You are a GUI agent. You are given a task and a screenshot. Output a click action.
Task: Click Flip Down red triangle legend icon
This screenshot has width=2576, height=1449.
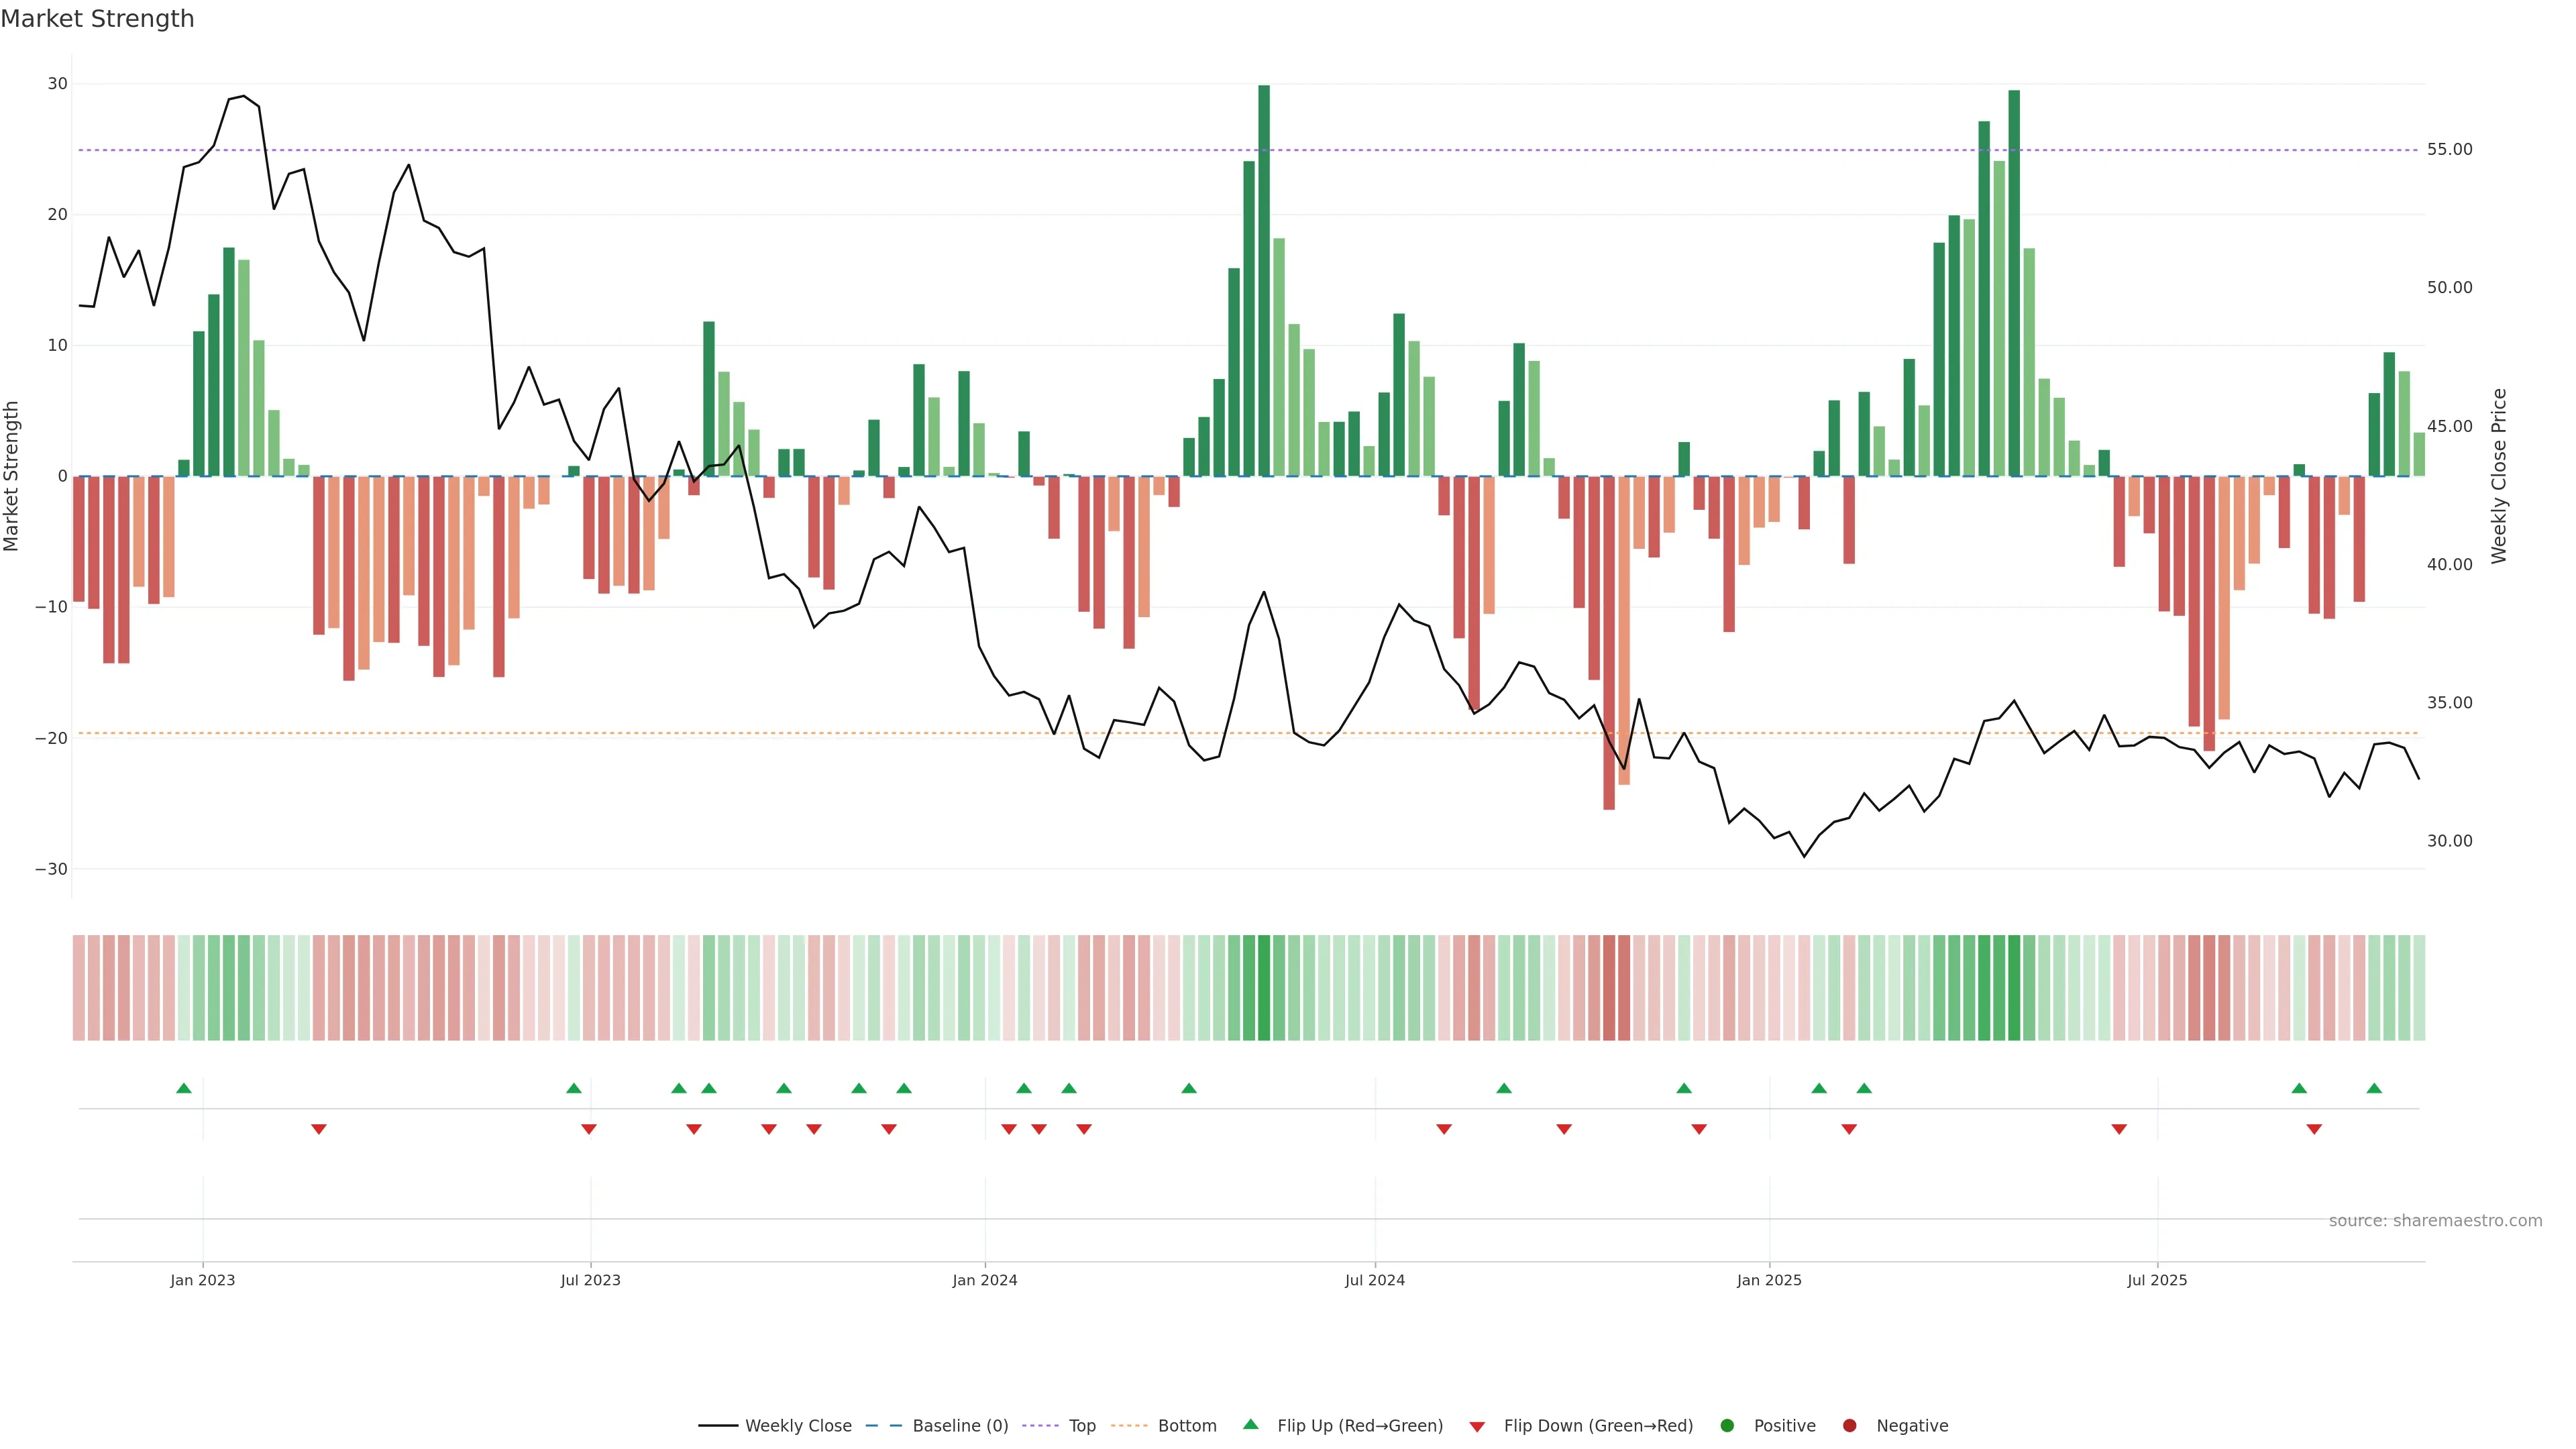[1477, 1427]
